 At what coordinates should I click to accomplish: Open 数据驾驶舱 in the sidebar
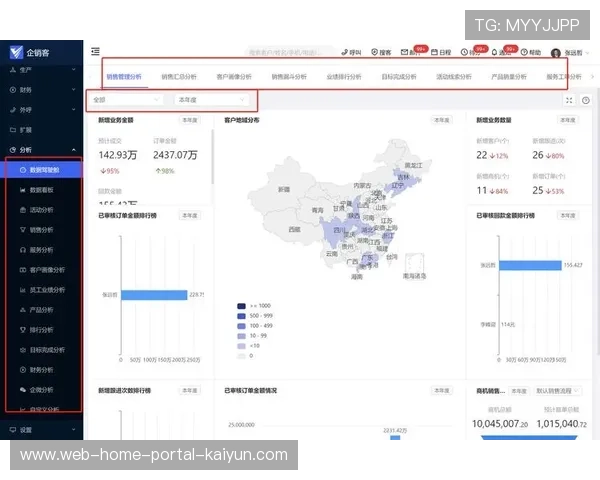click(45, 170)
